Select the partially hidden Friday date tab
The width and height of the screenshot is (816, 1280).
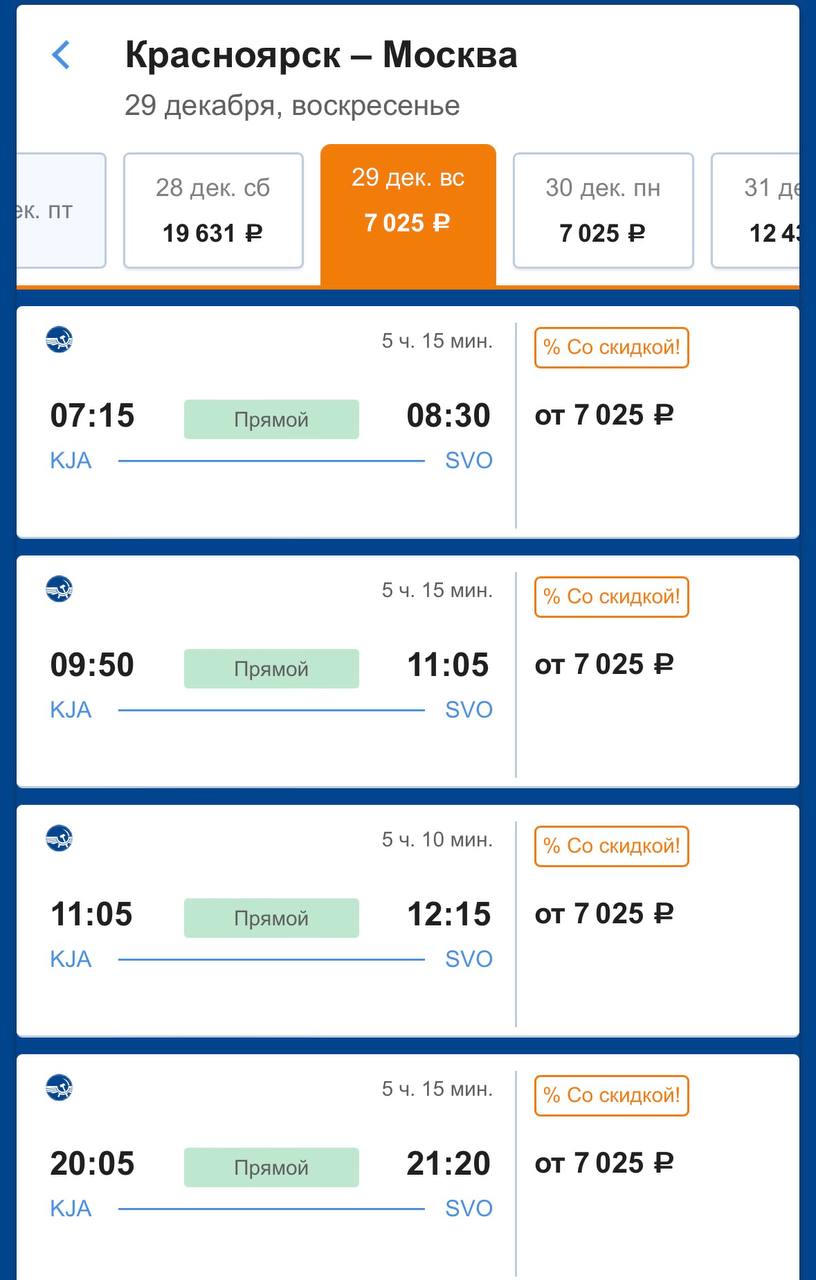(x=60, y=210)
